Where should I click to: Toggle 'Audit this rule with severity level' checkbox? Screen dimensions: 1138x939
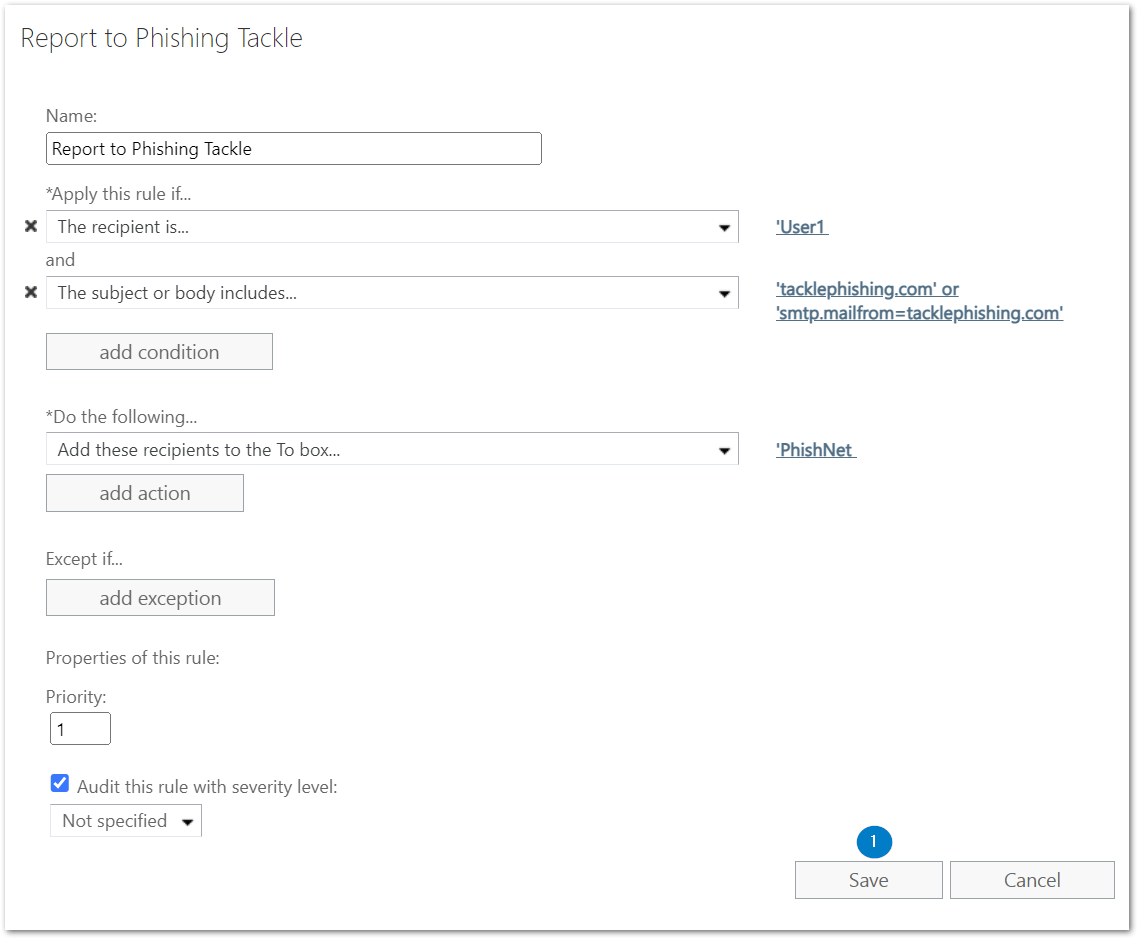pos(60,784)
